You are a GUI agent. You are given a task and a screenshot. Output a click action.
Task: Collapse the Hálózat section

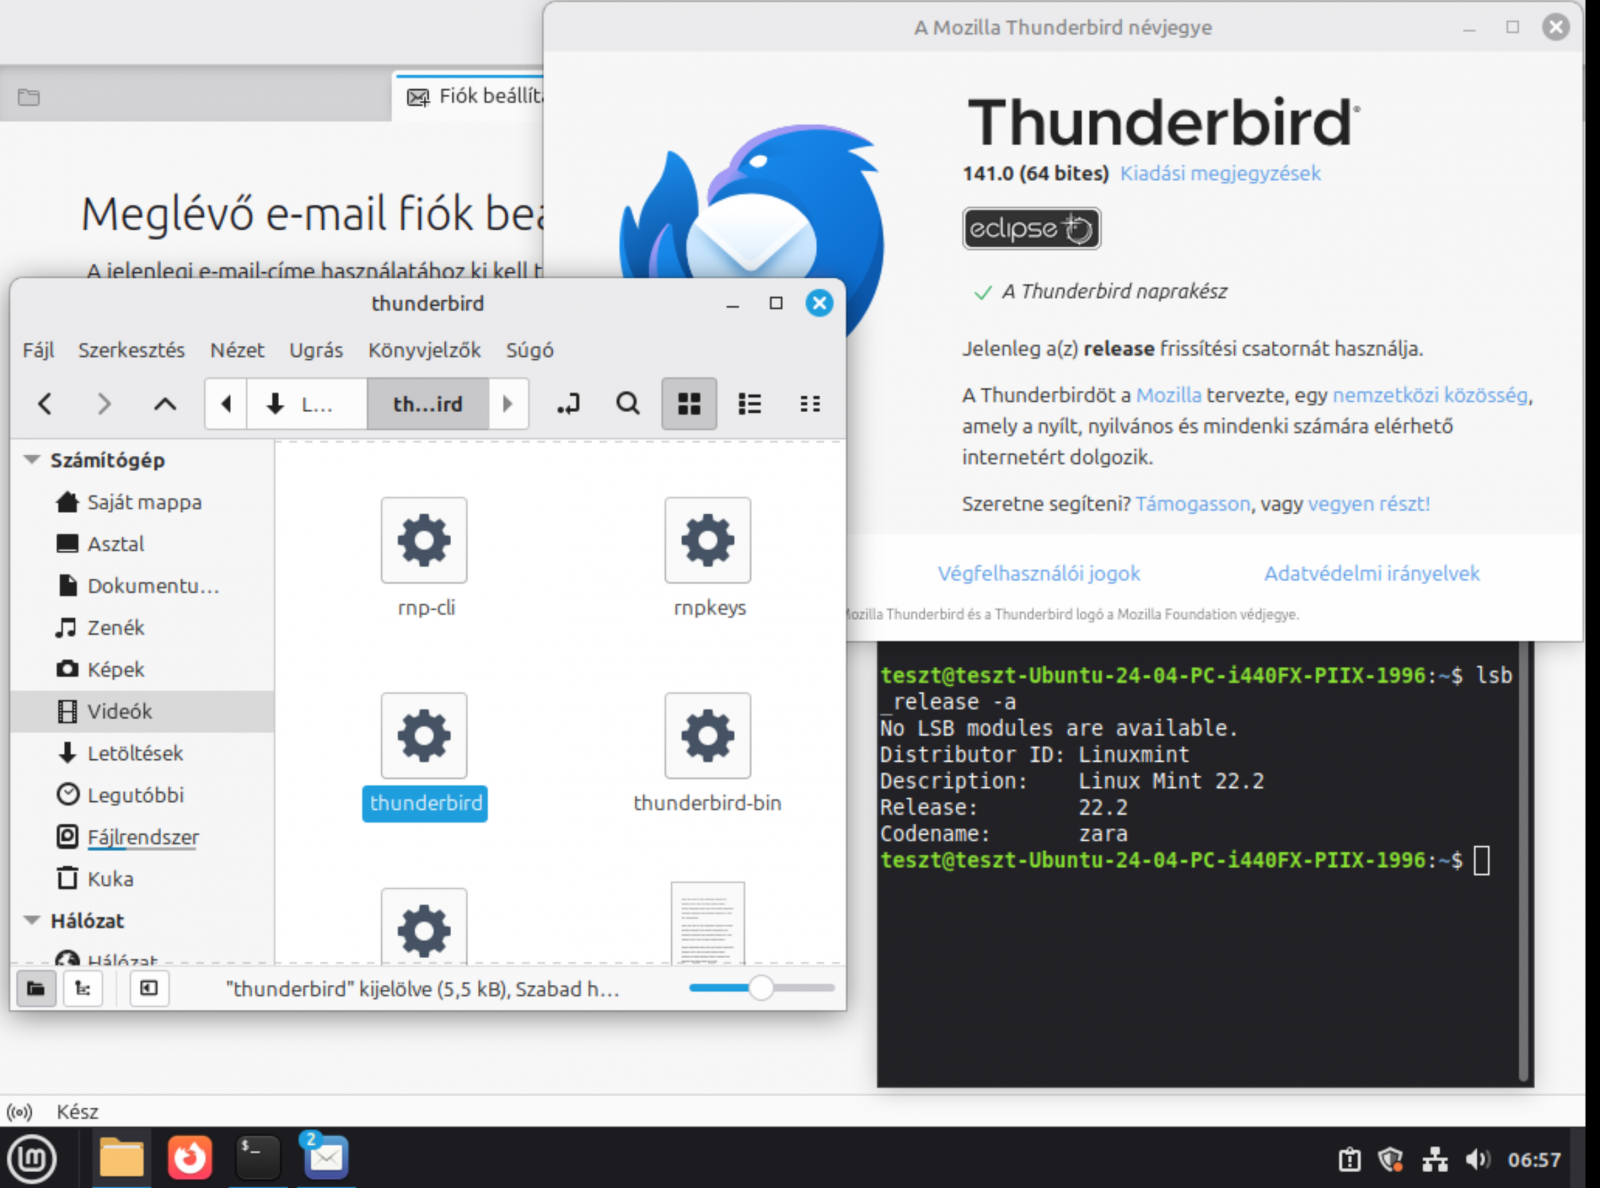pyautogui.click(x=32, y=920)
